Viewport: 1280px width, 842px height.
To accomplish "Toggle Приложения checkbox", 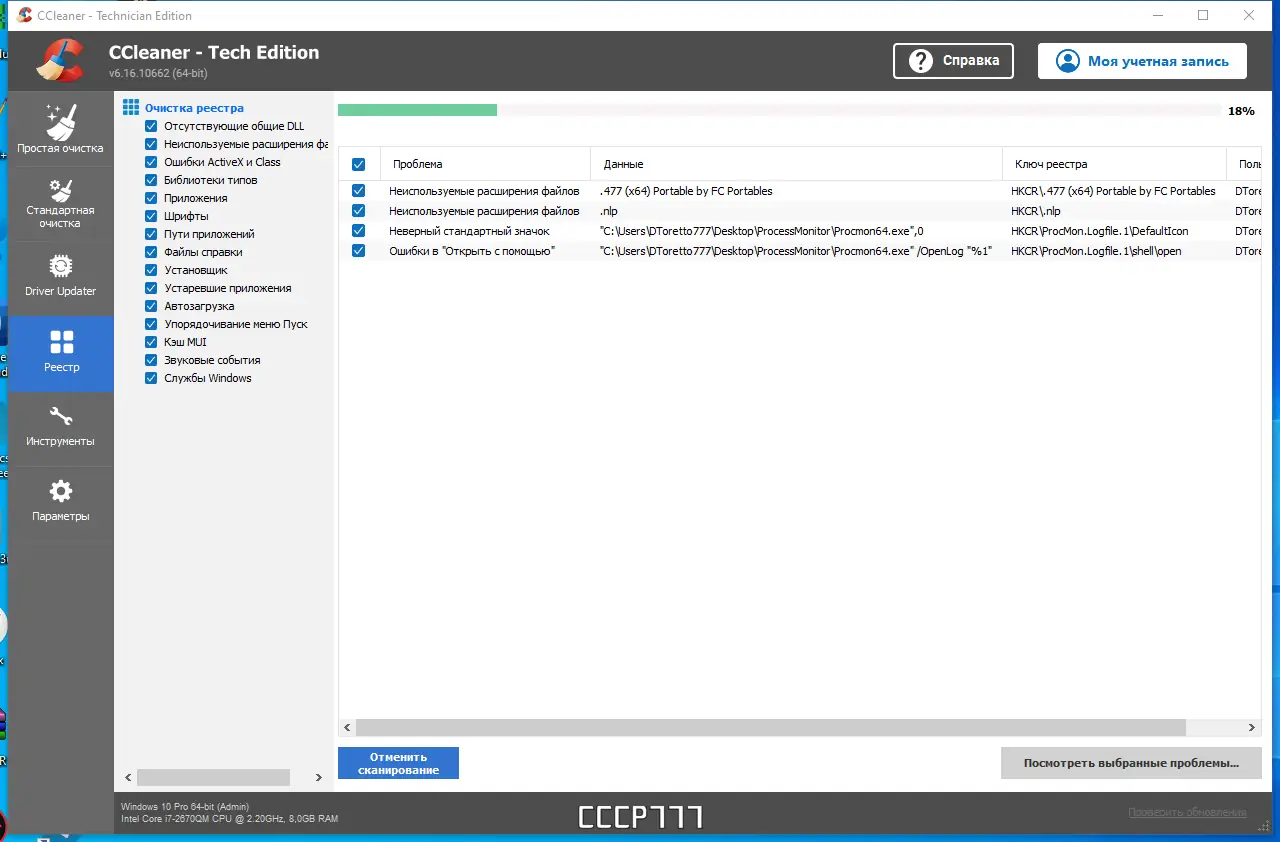I will (151, 198).
